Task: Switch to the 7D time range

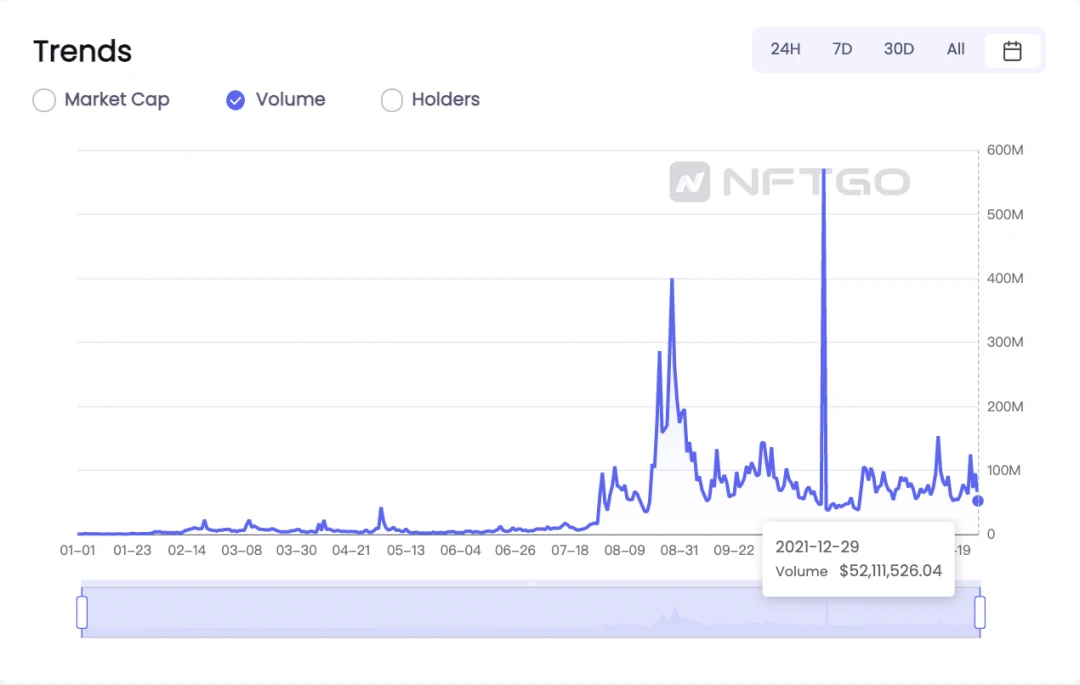Action: click(842, 50)
